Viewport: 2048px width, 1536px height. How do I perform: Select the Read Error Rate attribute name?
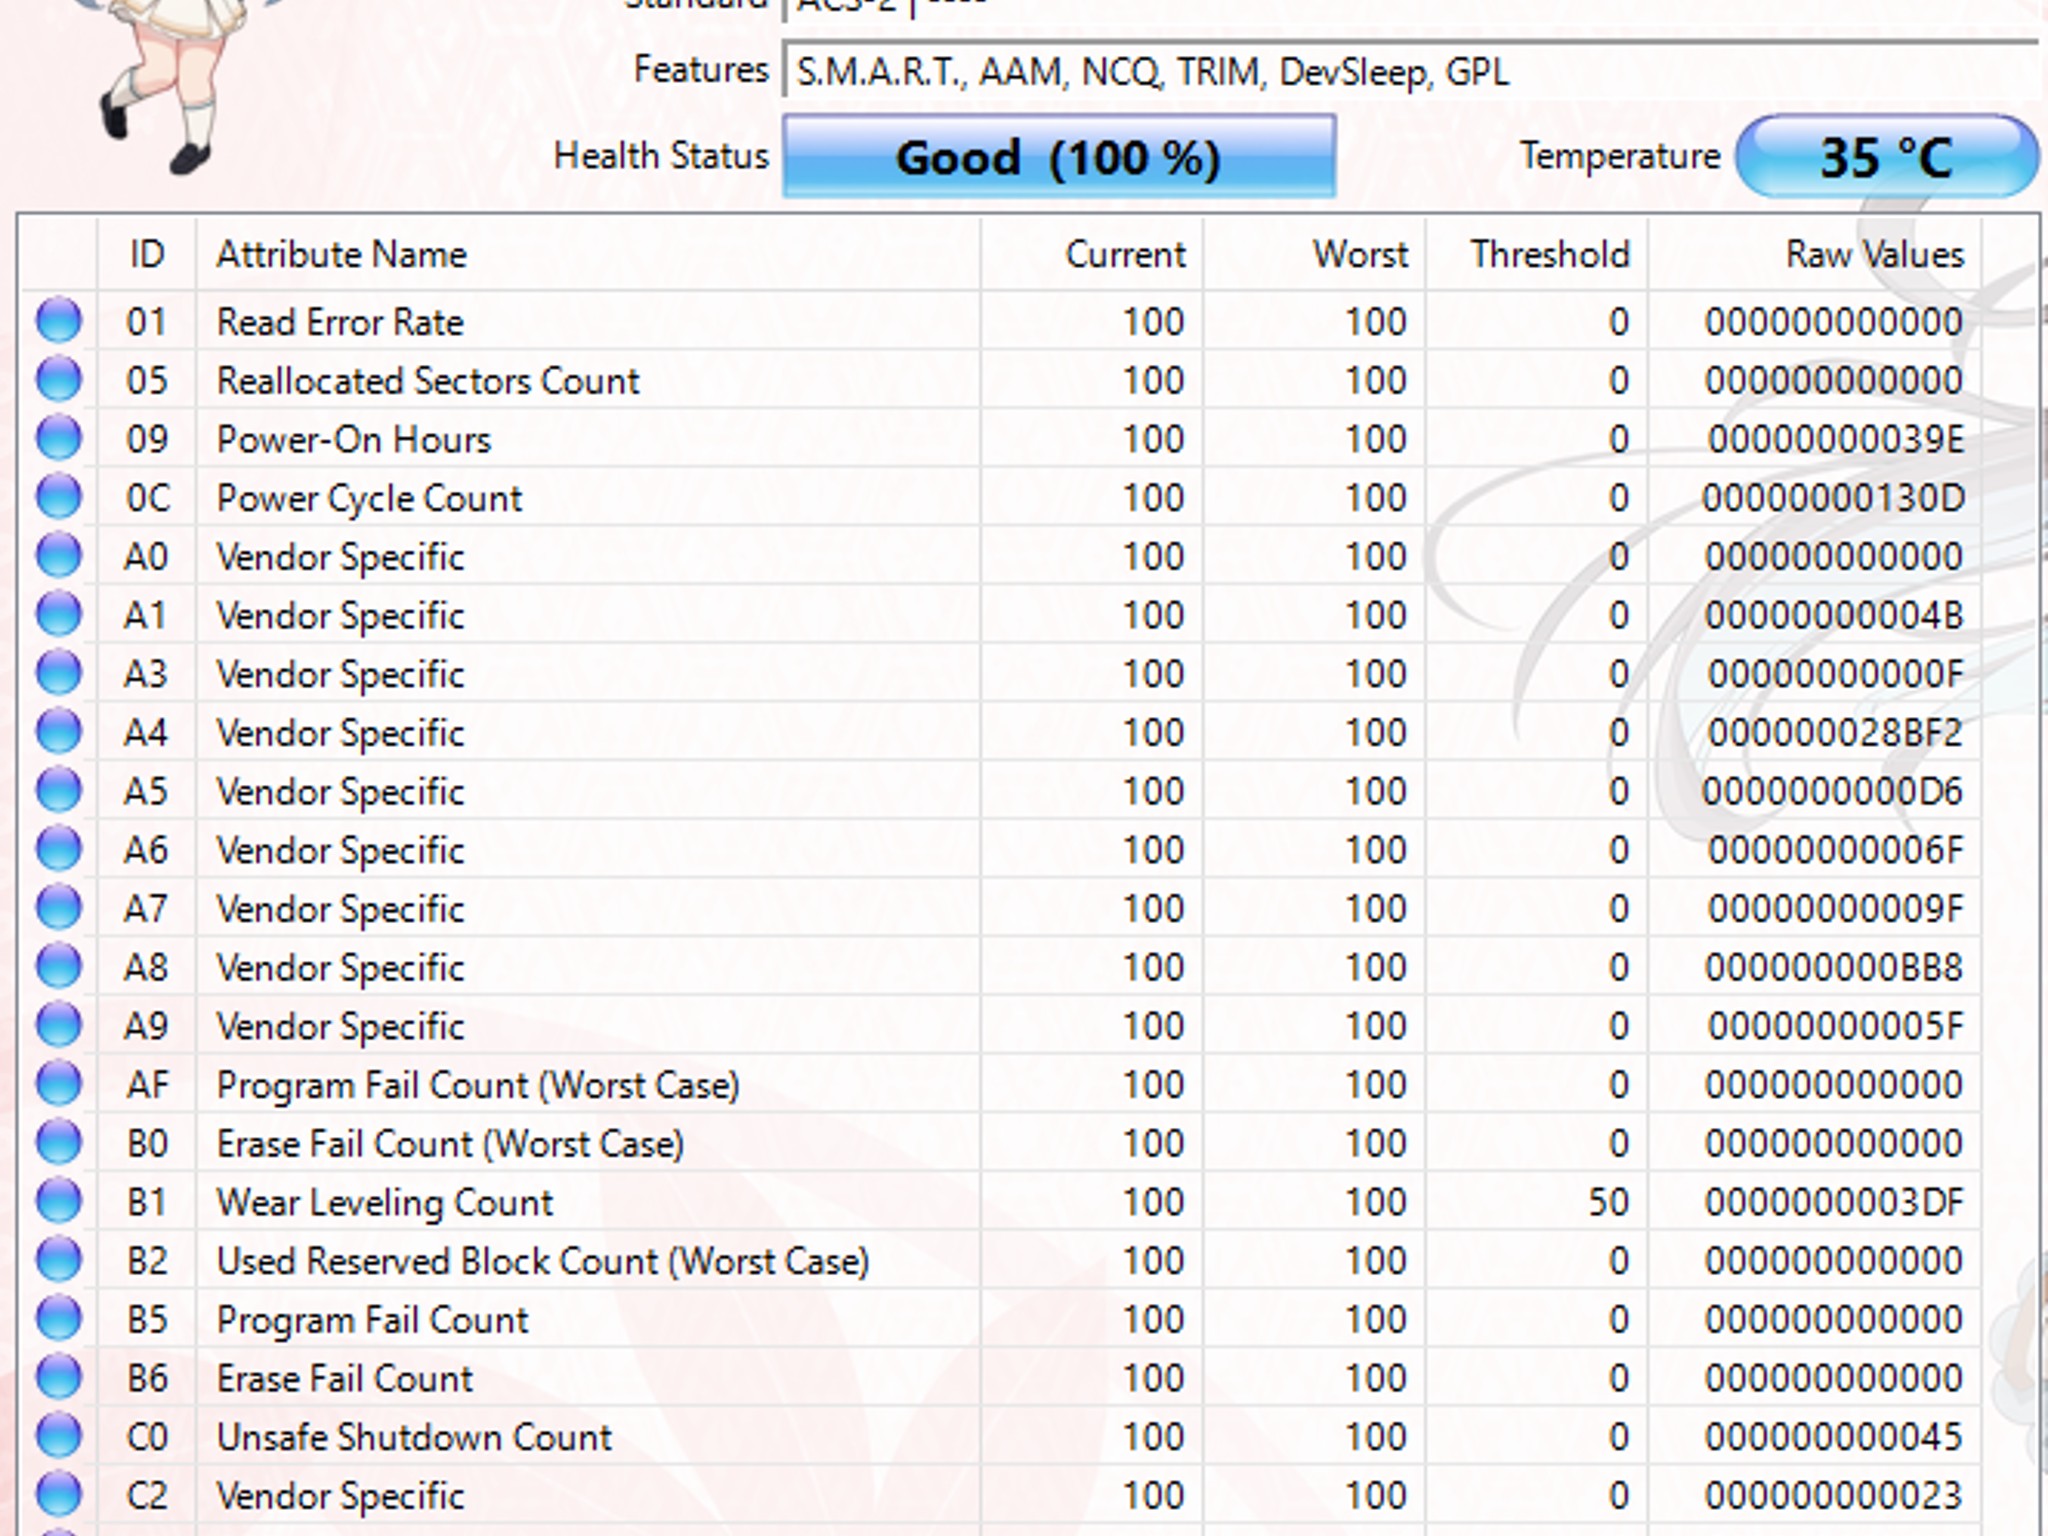click(x=340, y=322)
